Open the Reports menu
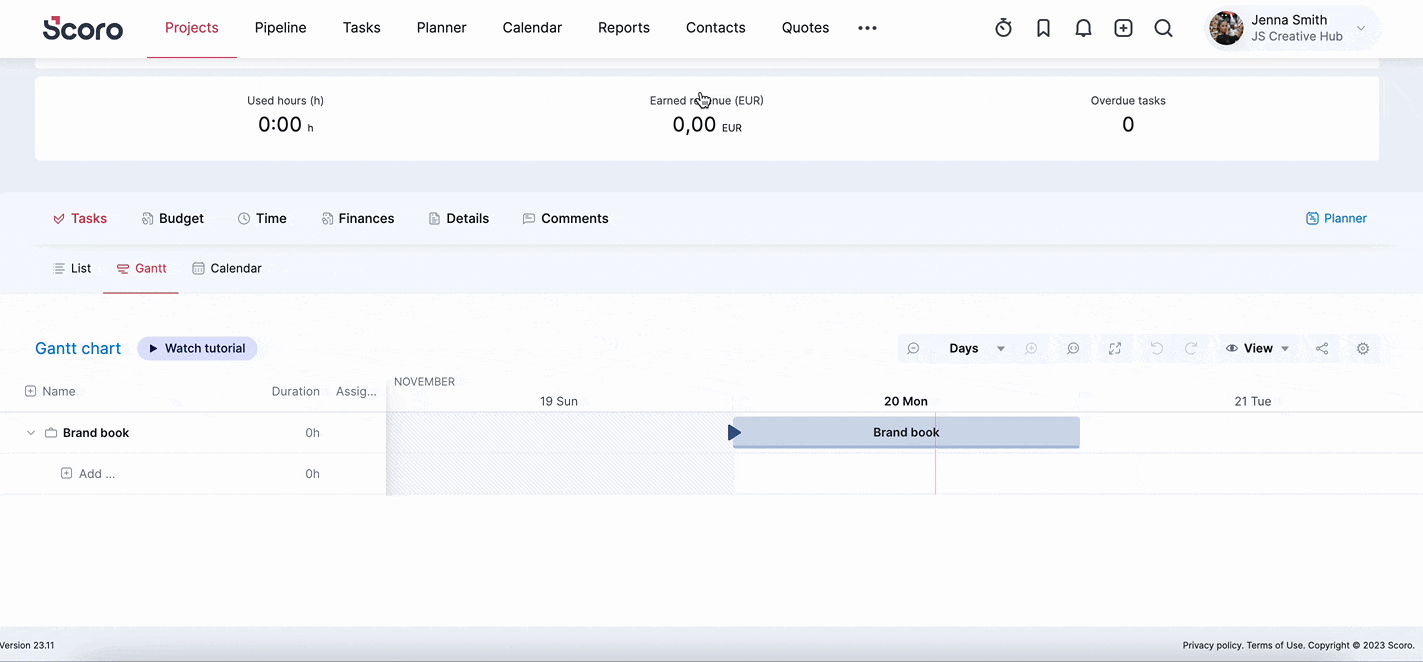Viewport: 1423px width, 662px height. tap(624, 28)
